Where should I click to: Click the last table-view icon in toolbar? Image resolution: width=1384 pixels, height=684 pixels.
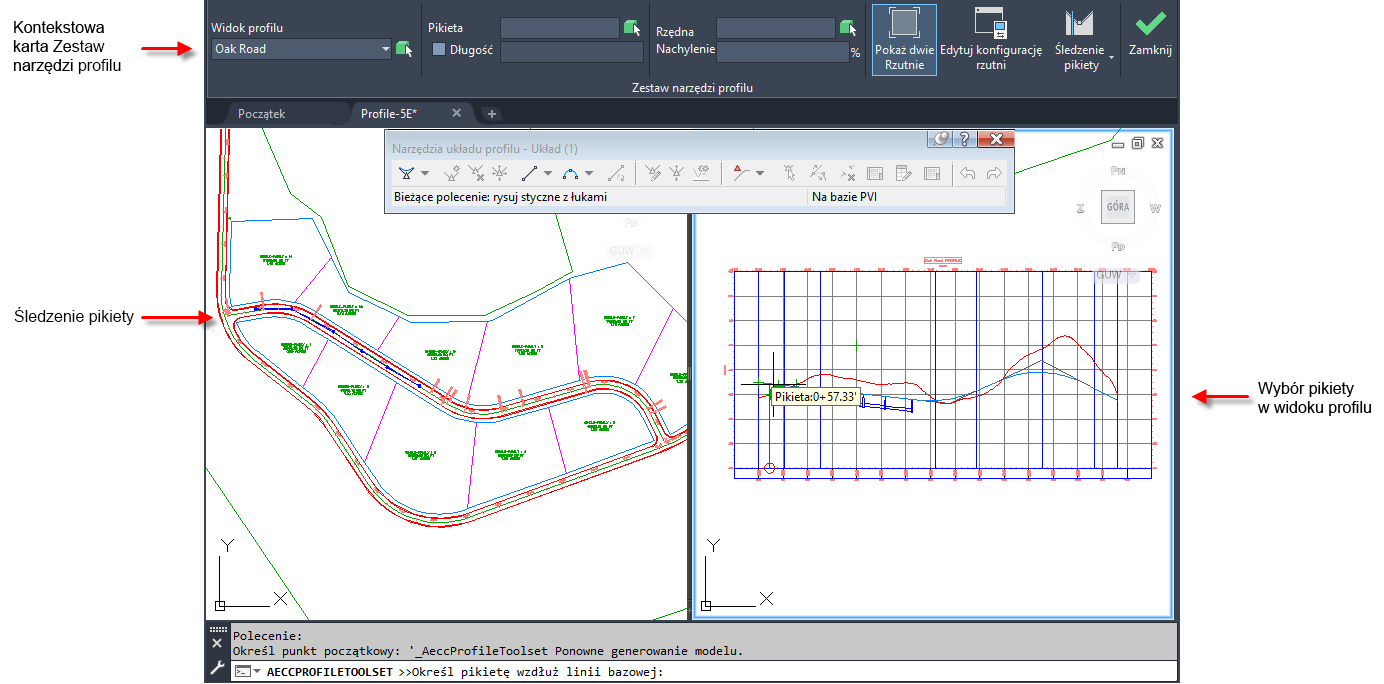pyautogui.click(x=932, y=173)
